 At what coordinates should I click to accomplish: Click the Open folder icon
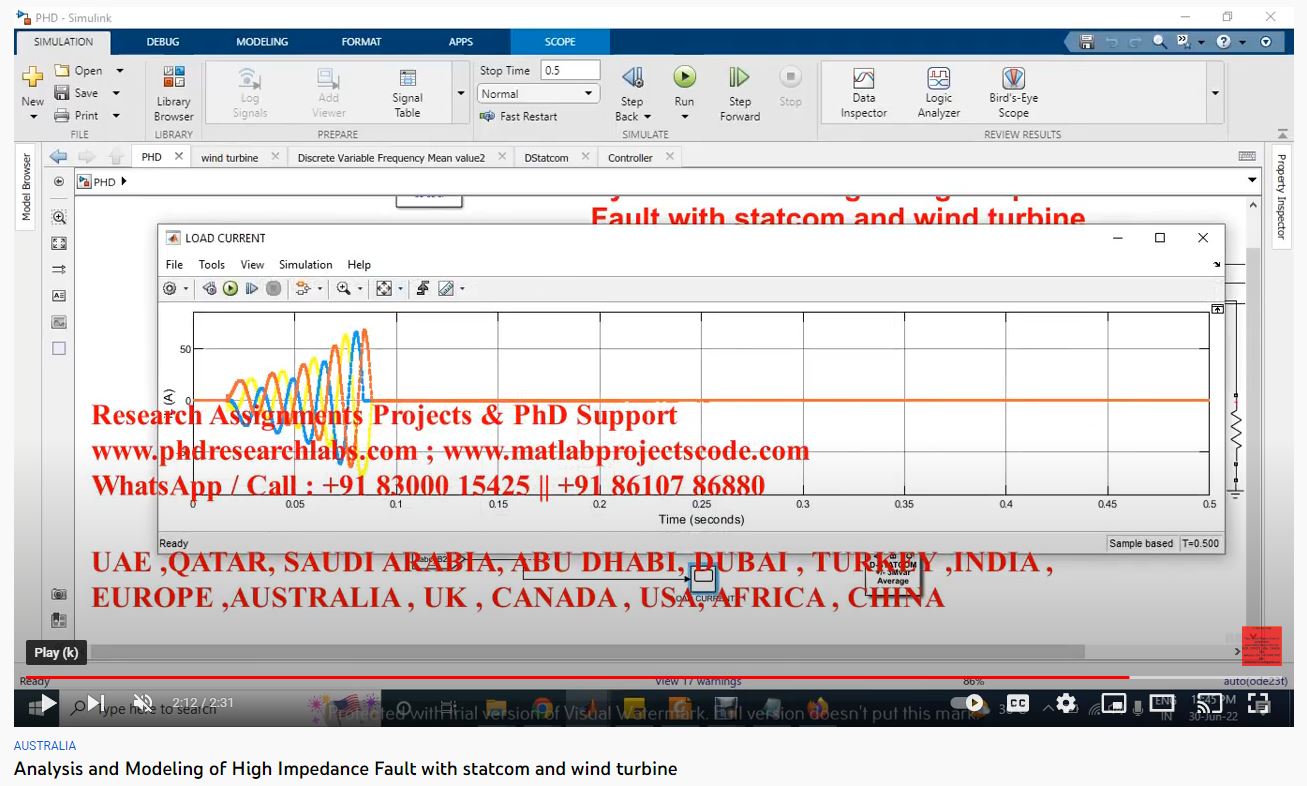62,71
